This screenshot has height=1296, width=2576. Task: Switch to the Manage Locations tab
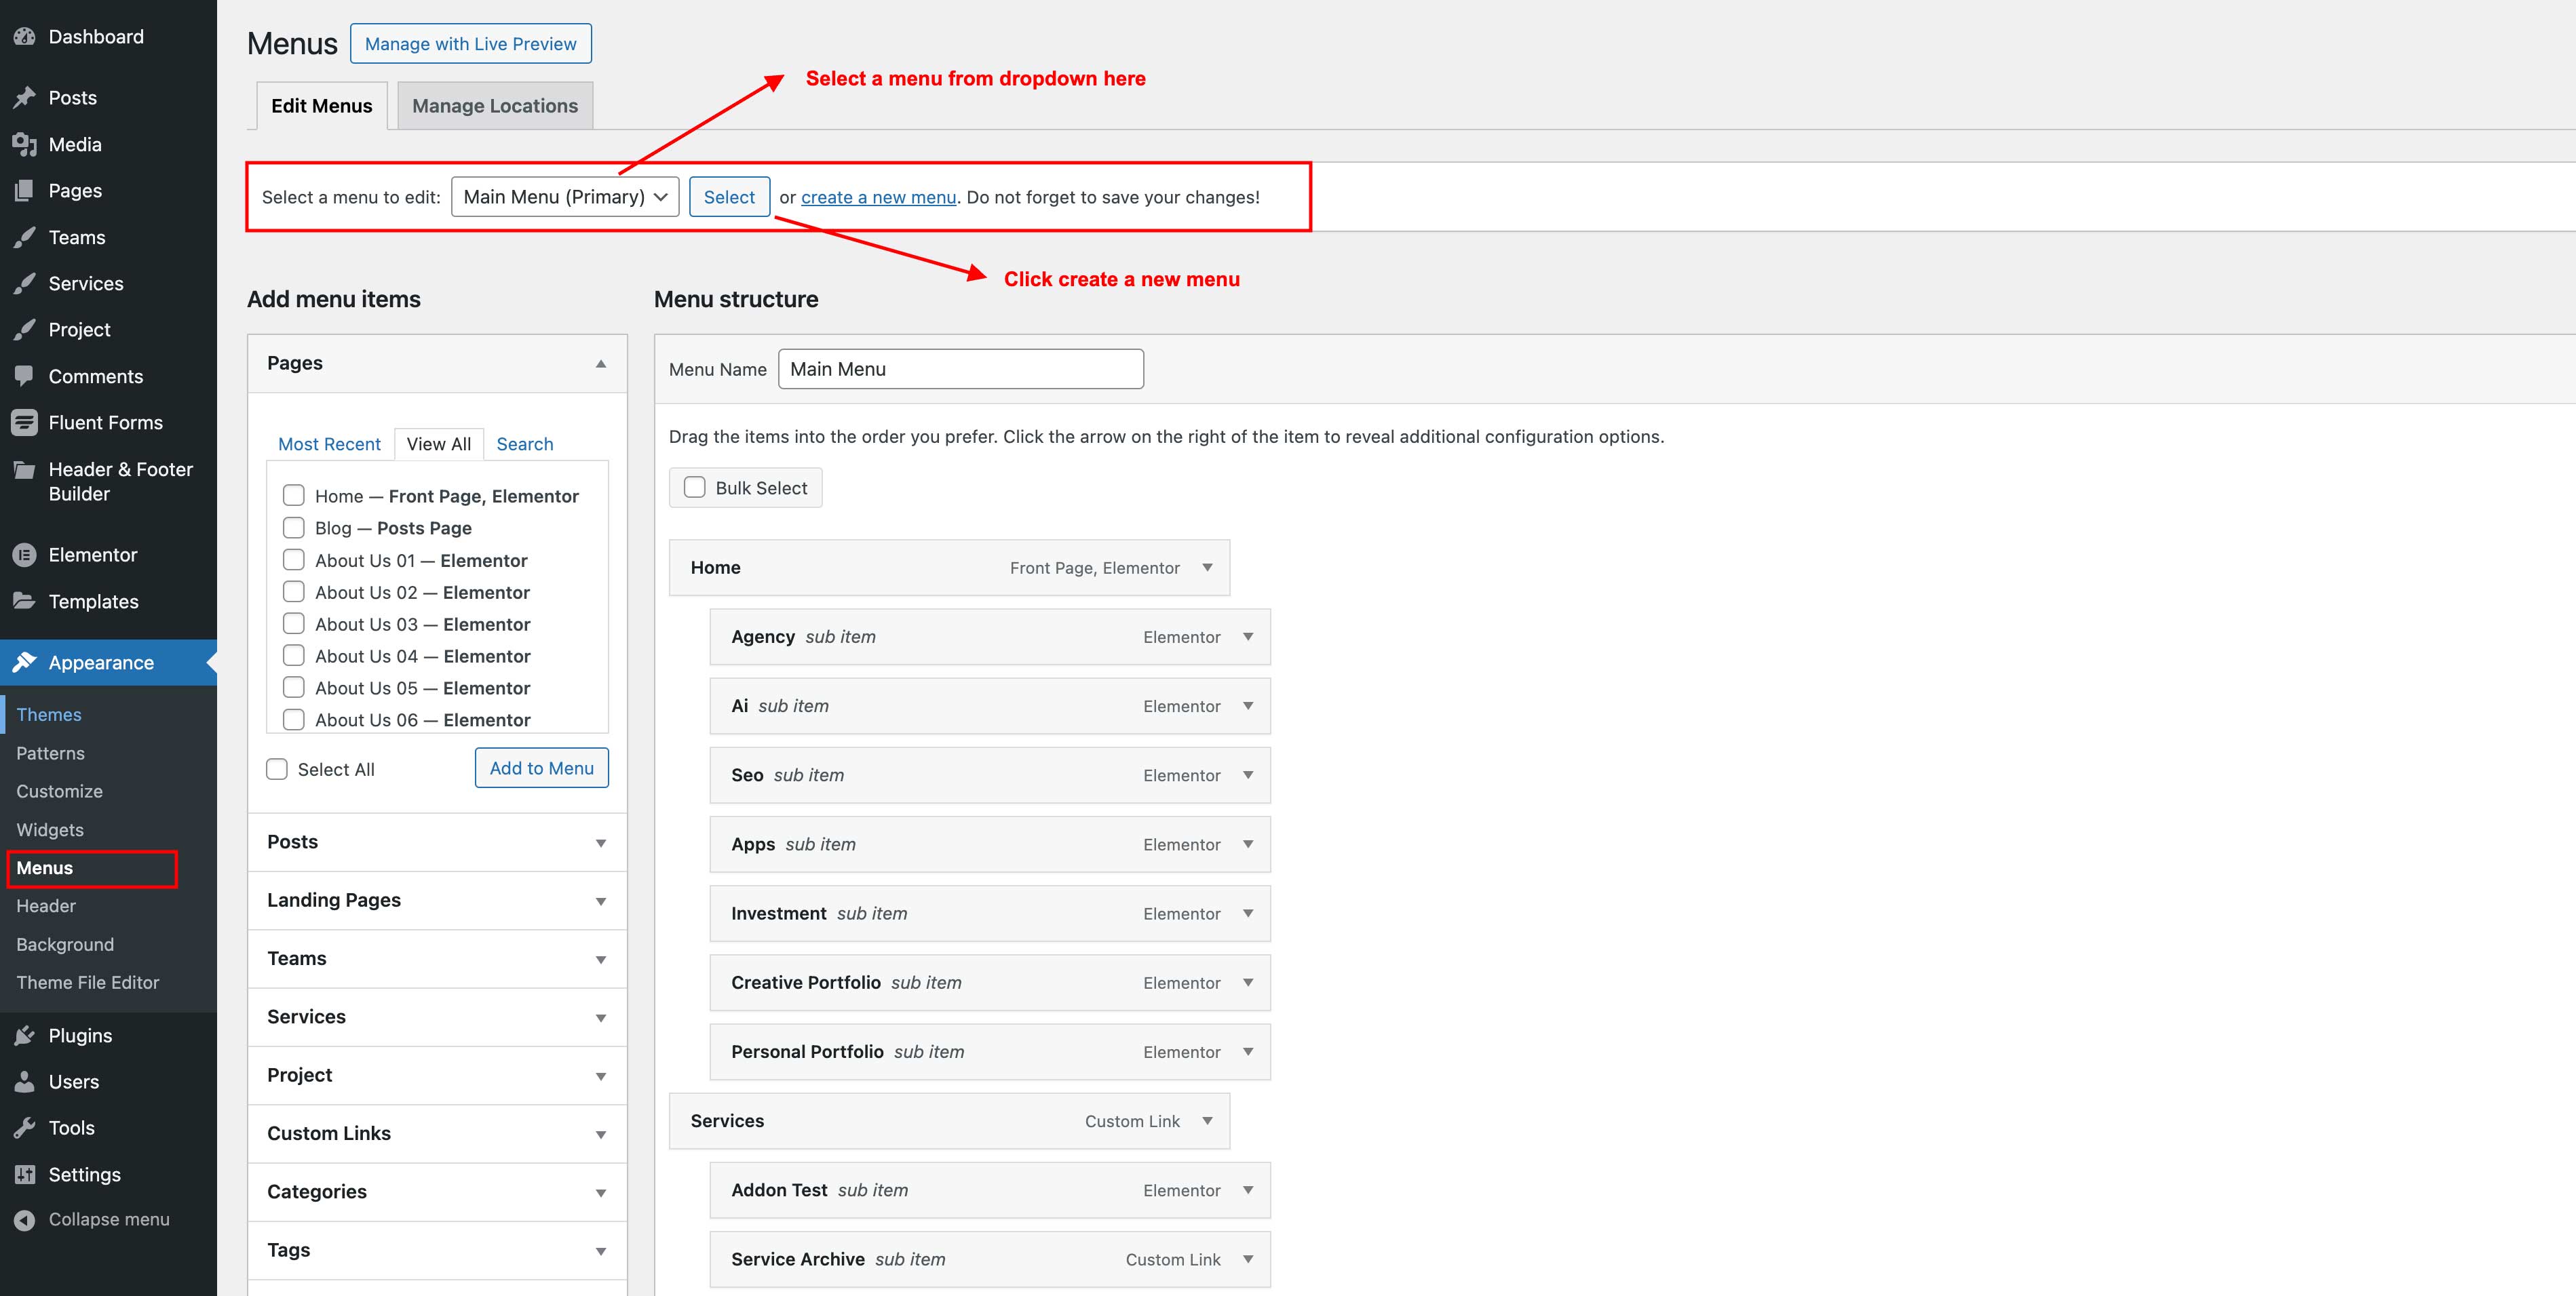click(x=495, y=106)
